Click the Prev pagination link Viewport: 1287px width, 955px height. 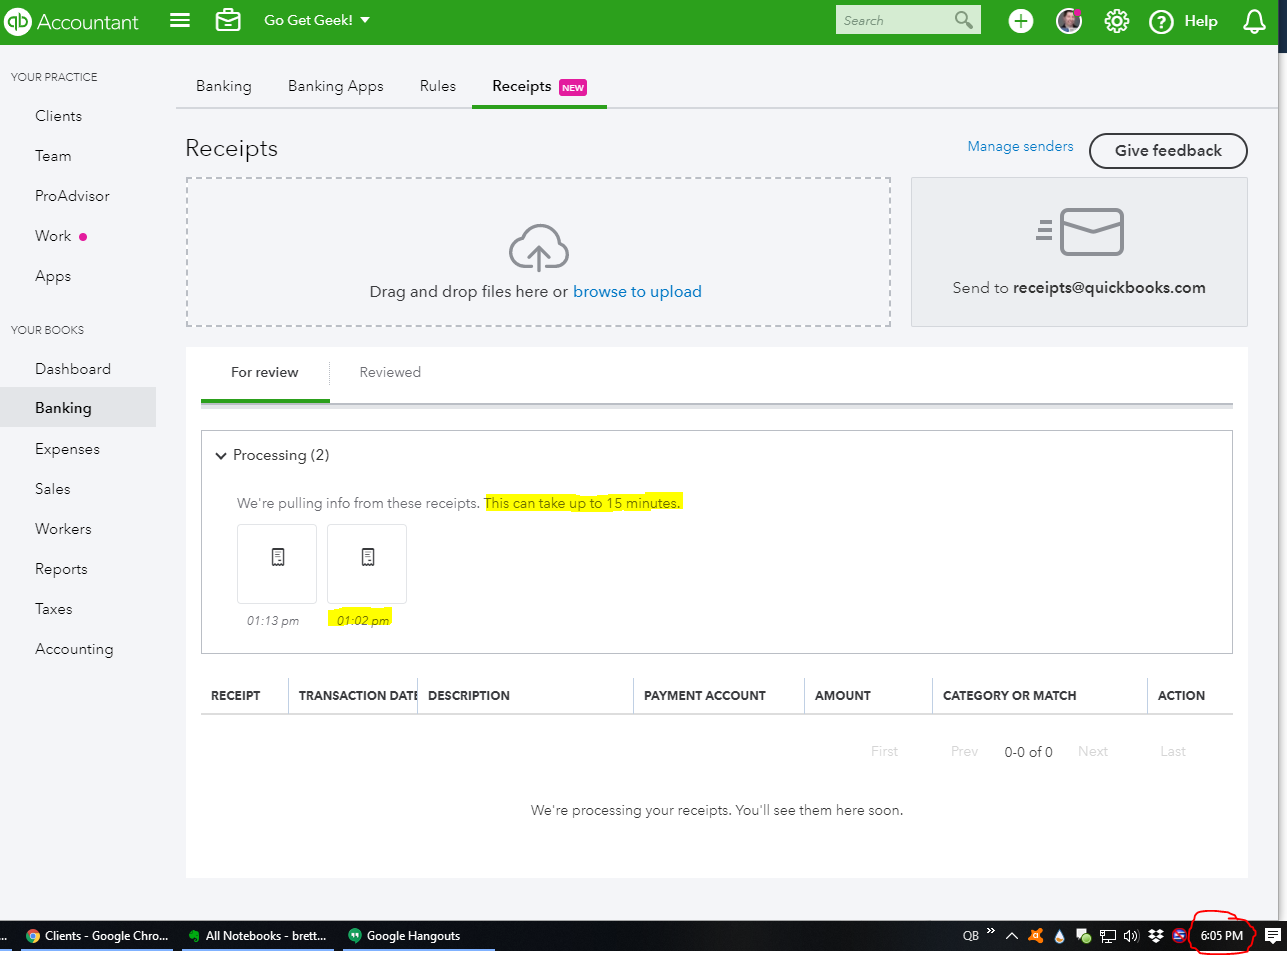pyautogui.click(x=965, y=751)
